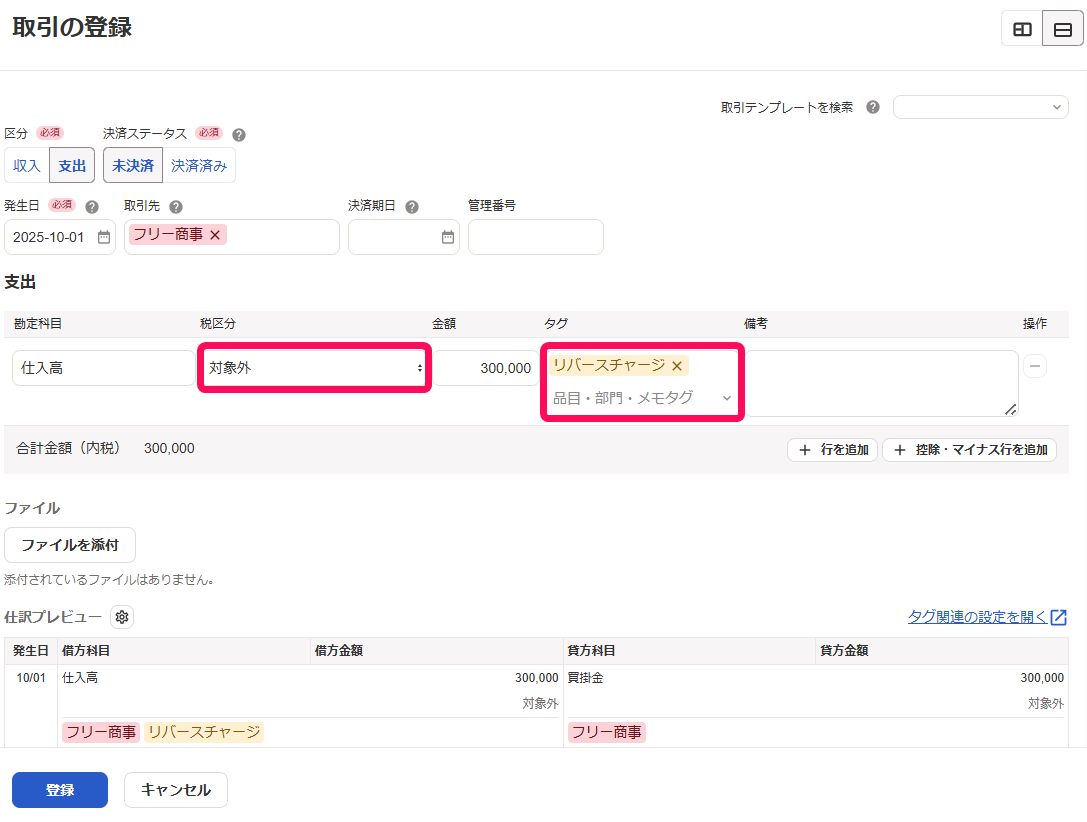This screenshot has width=1087, height=822.
Task: Click 控除・マイナス行を追加 button
Action: coord(970,450)
